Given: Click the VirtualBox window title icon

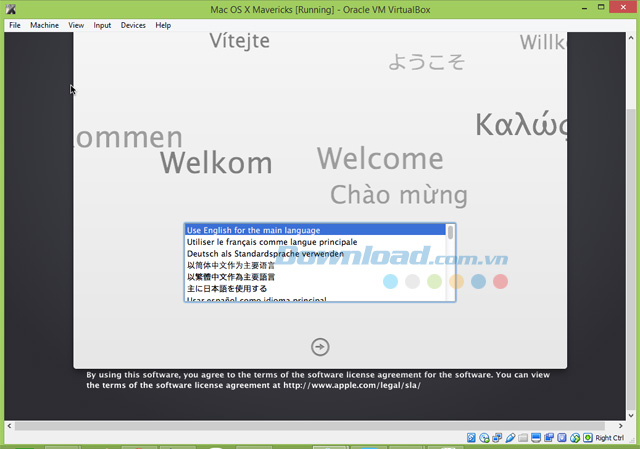Looking at the screenshot, I should (11, 9).
